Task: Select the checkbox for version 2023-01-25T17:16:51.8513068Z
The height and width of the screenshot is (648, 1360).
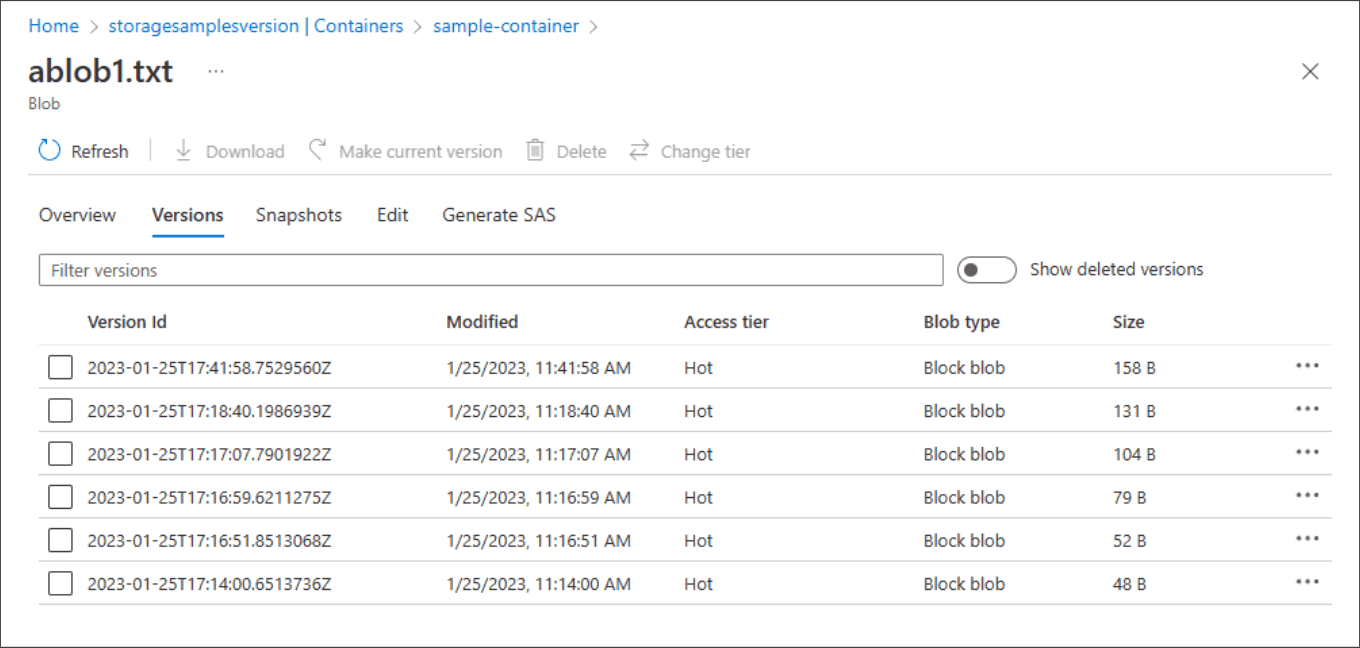Action: 60,541
